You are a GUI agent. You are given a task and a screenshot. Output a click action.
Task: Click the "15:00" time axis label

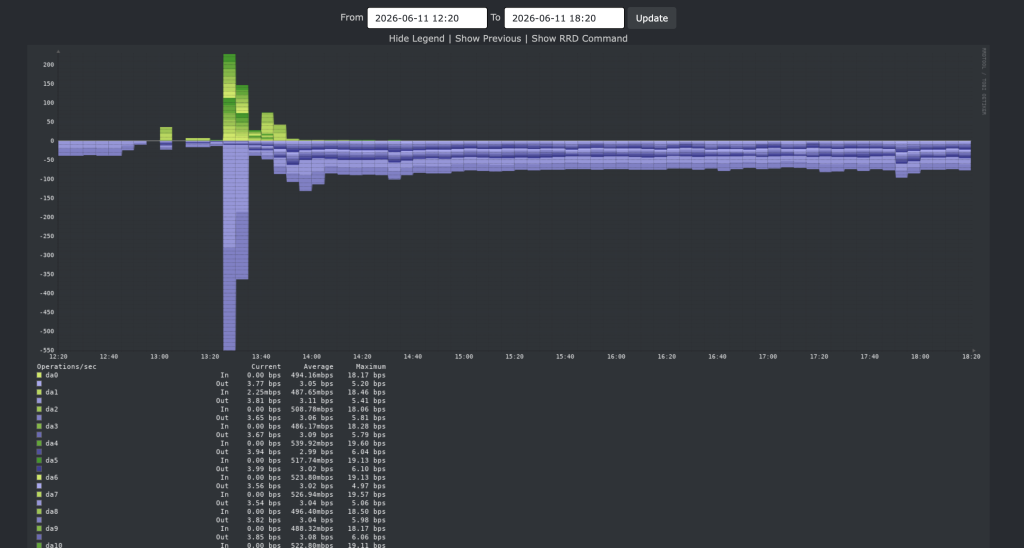click(464, 357)
